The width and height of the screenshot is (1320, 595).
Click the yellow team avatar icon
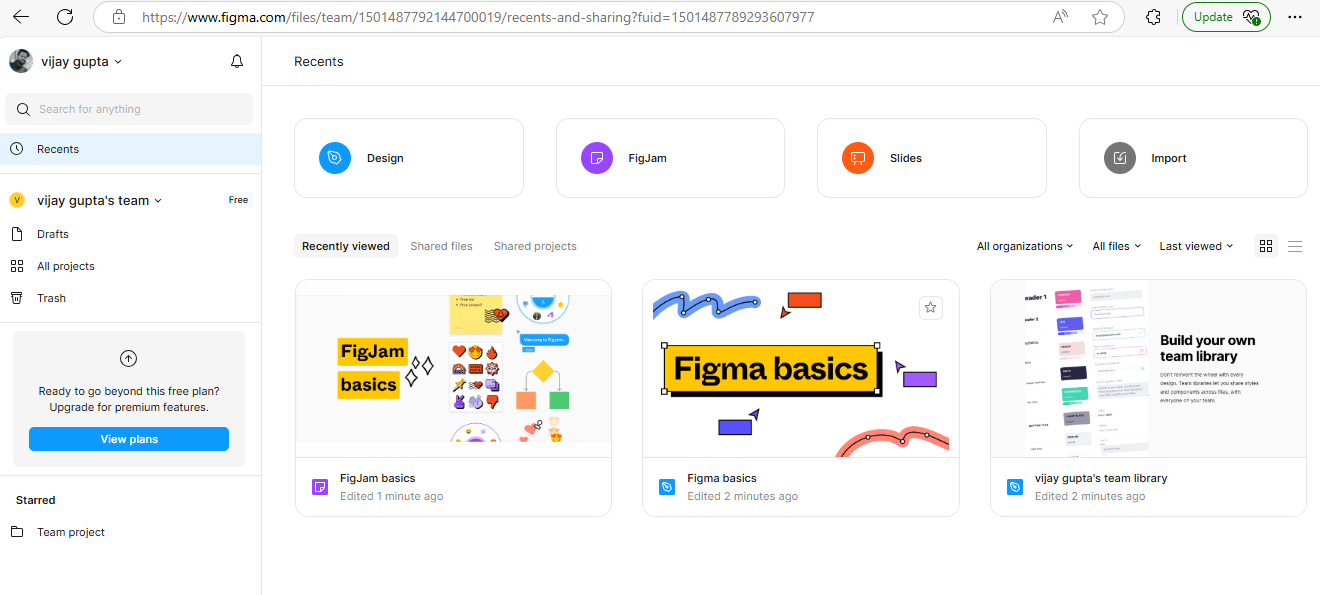(17, 200)
